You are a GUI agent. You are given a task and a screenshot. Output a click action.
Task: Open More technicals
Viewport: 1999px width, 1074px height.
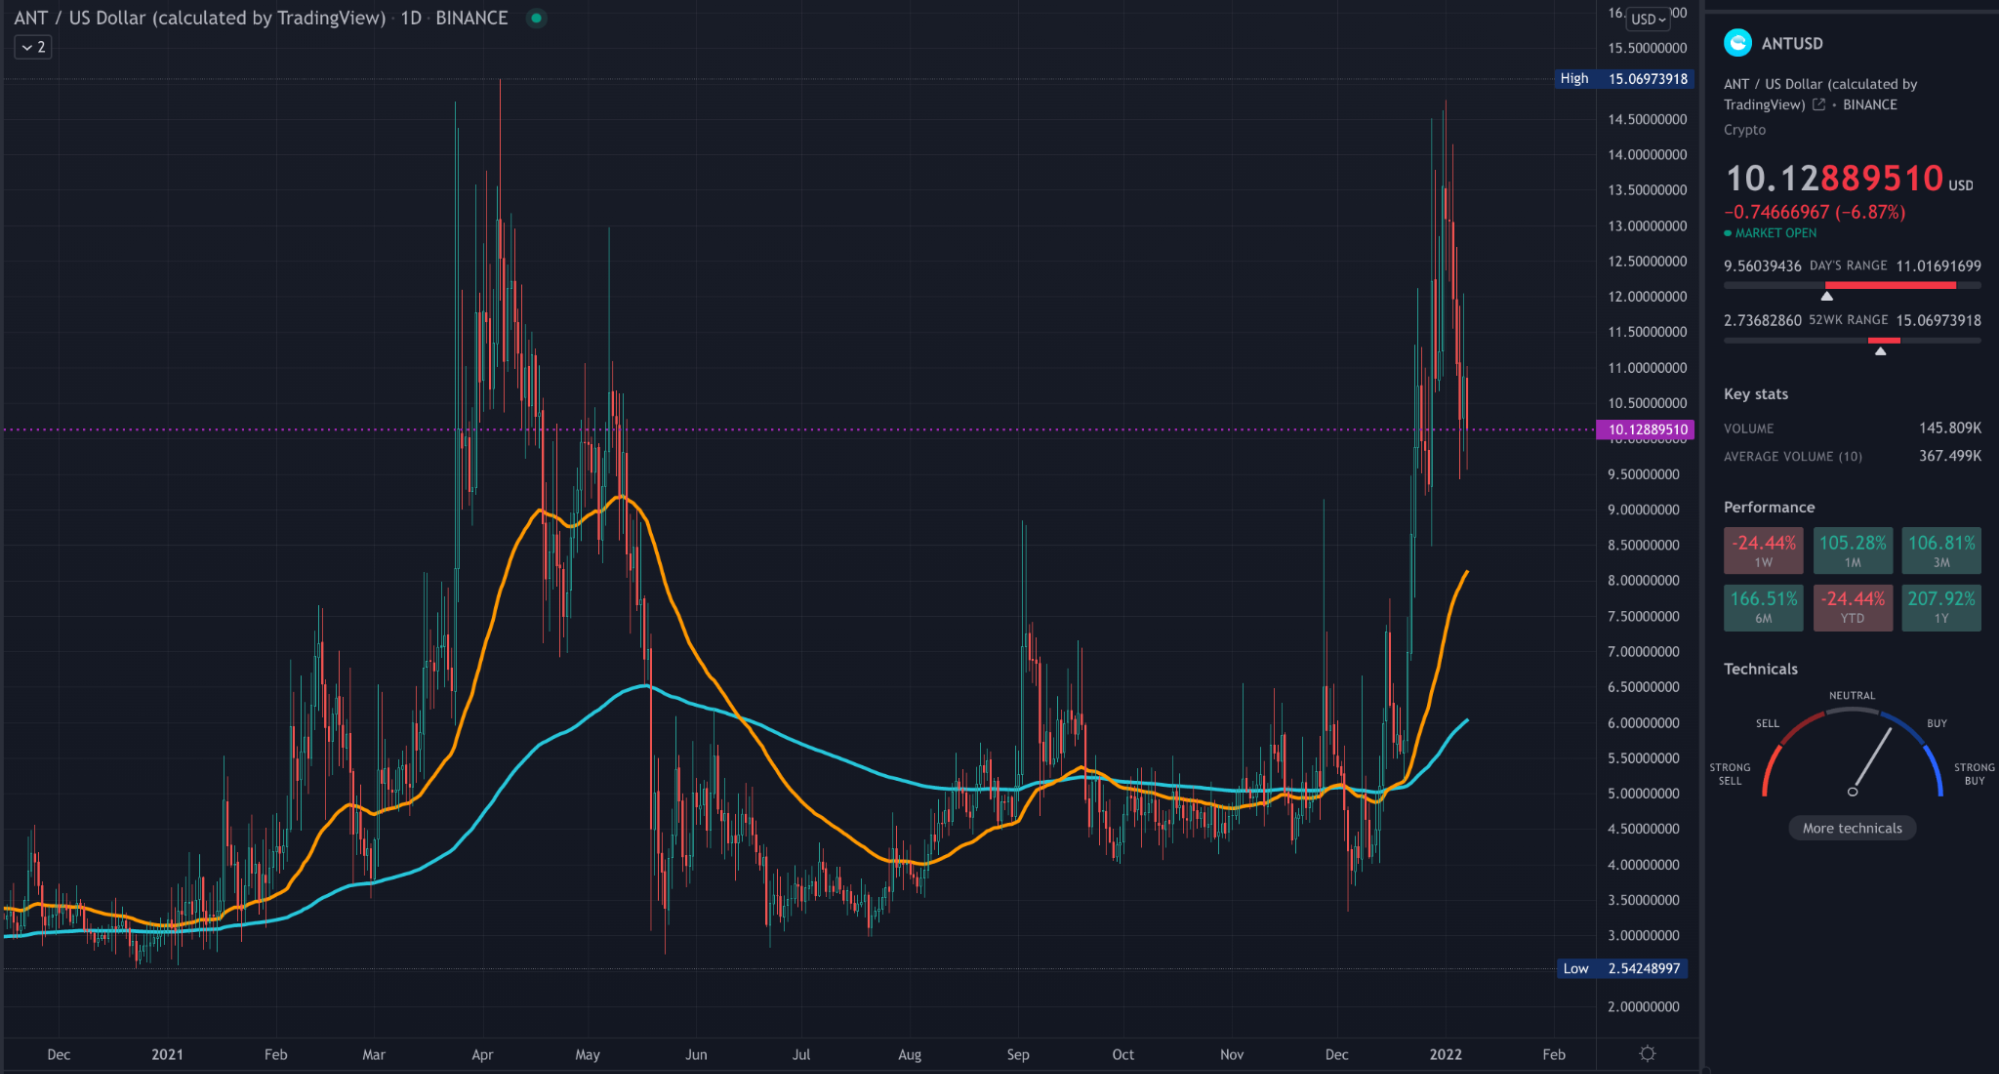pos(1852,828)
